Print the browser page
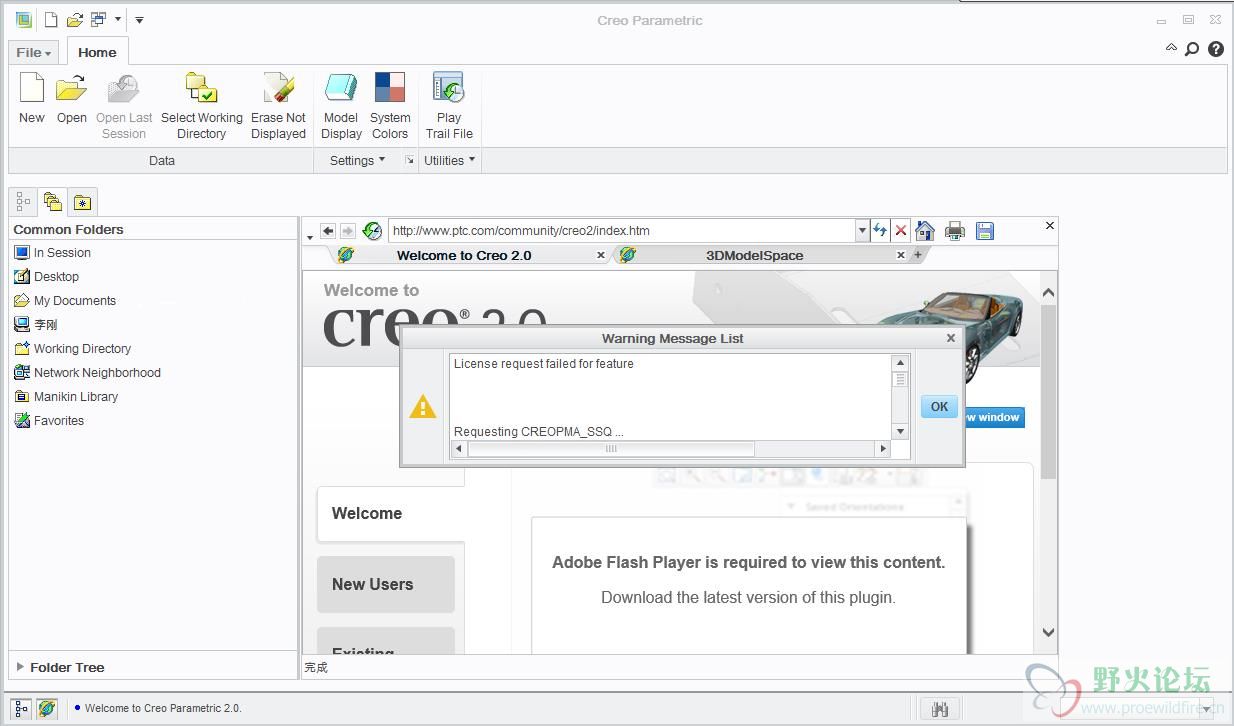 coord(955,231)
